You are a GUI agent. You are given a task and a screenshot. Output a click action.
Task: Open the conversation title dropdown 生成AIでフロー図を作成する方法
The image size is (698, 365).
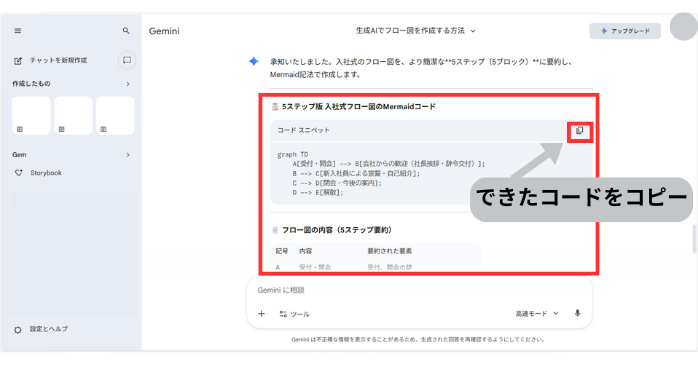415,31
